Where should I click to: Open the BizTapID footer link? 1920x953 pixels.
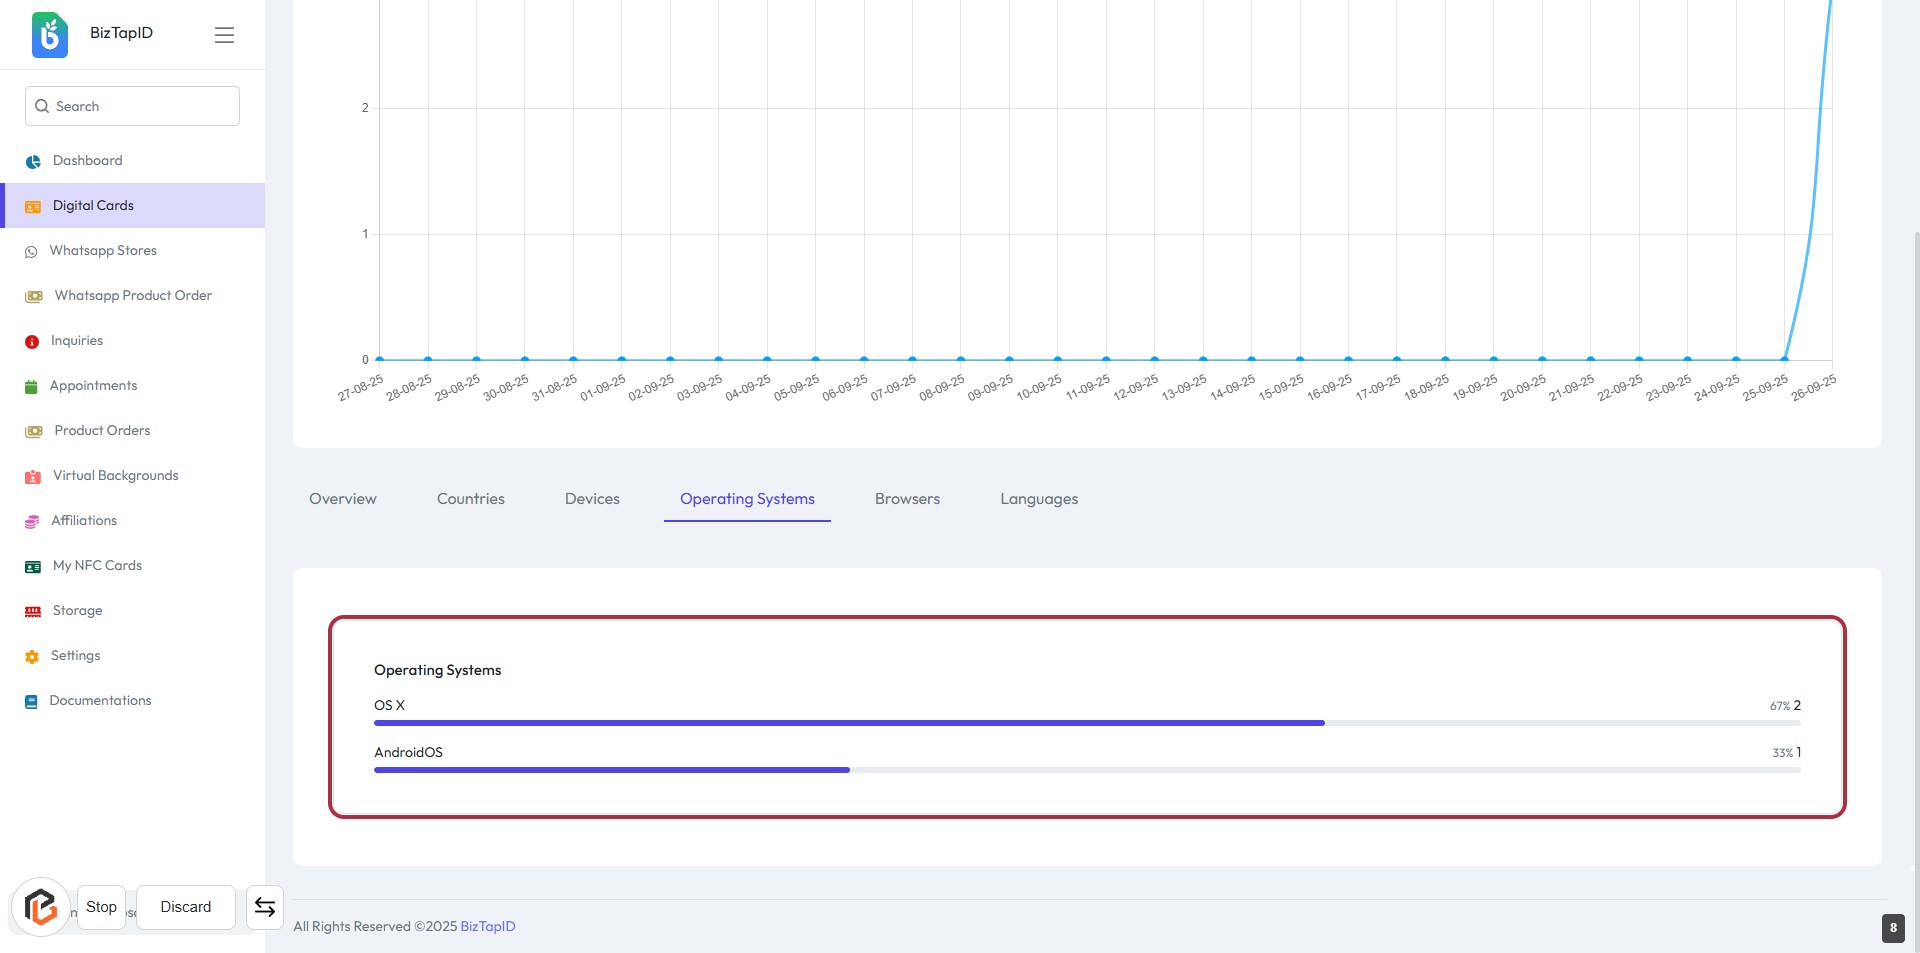[488, 927]
